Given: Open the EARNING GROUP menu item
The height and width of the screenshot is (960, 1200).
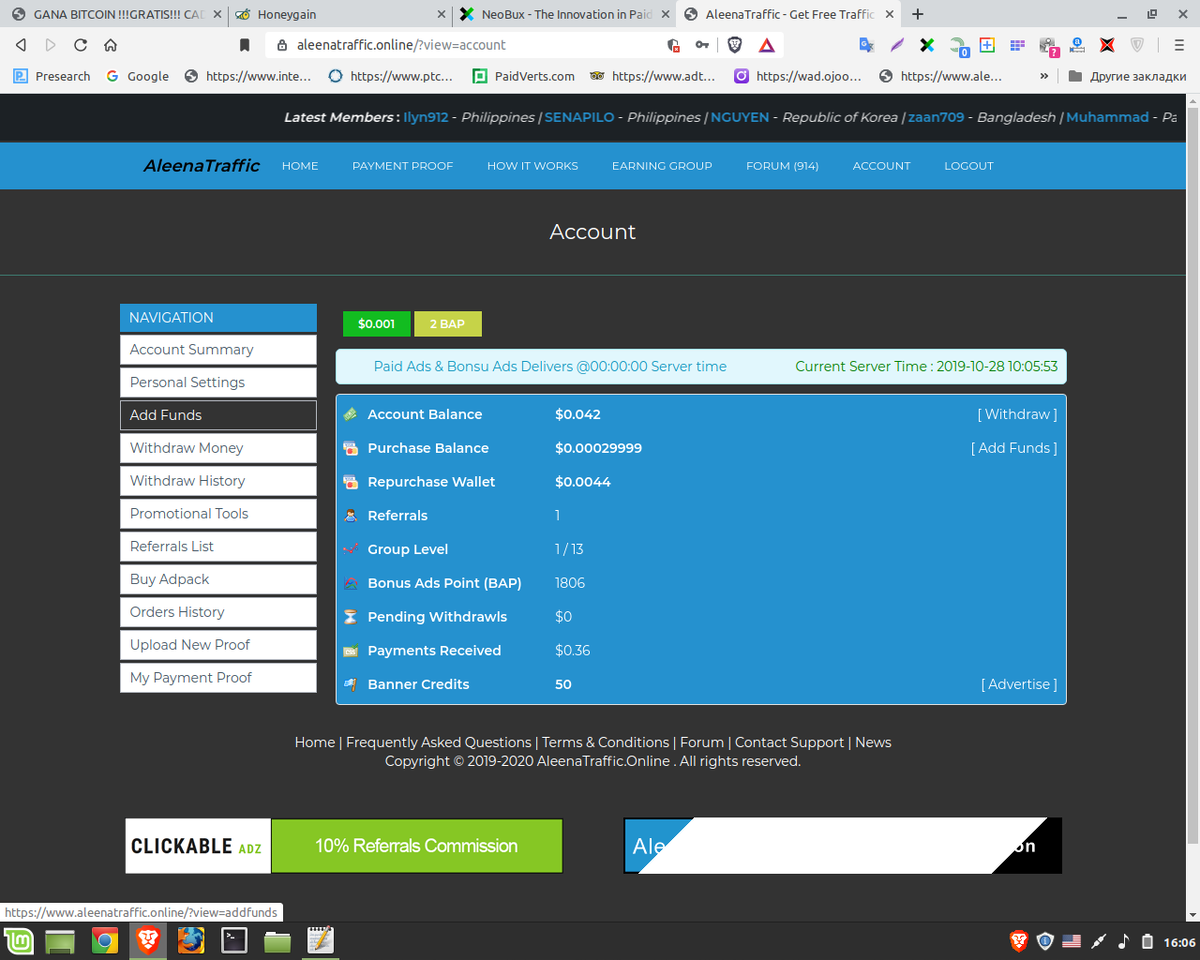Looking at the screenshot, I should (x=662, y=166).
